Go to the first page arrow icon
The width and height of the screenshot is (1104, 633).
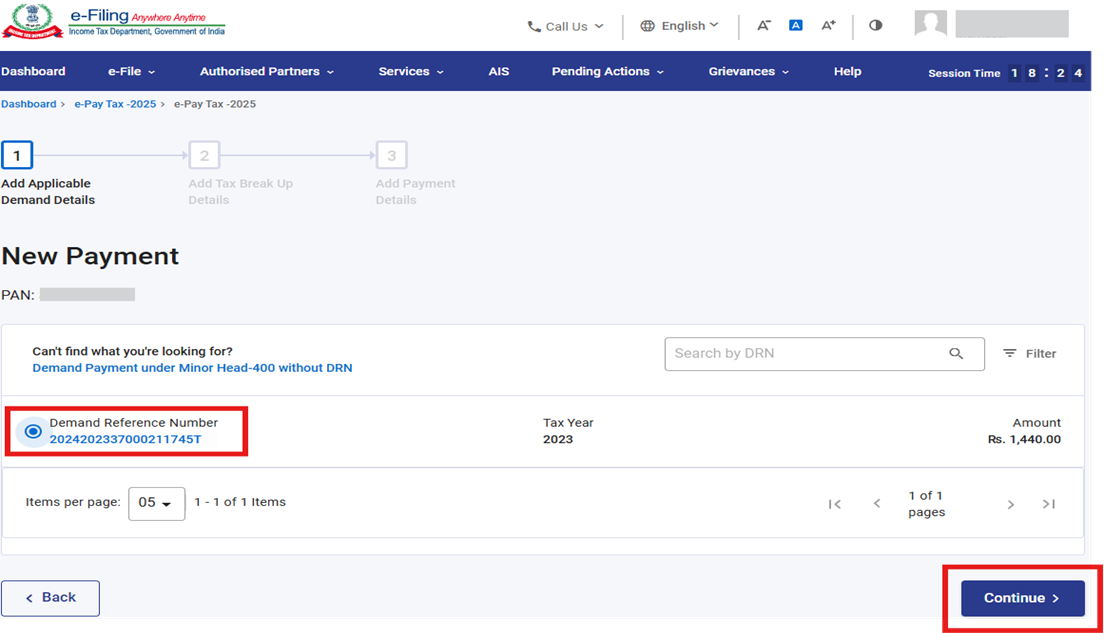[834, 504]
